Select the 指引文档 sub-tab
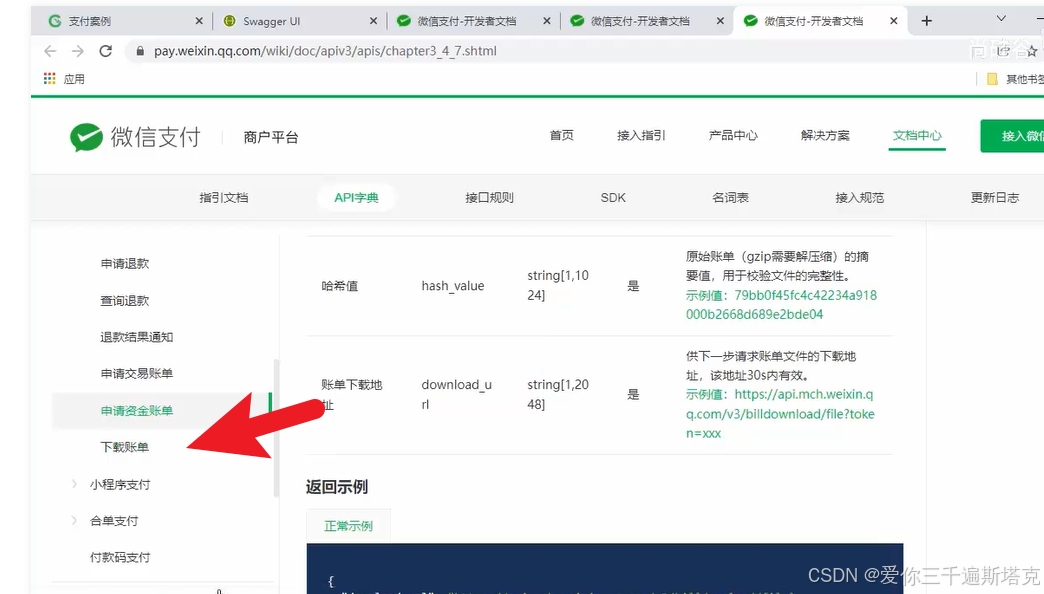 click(224, 198)
